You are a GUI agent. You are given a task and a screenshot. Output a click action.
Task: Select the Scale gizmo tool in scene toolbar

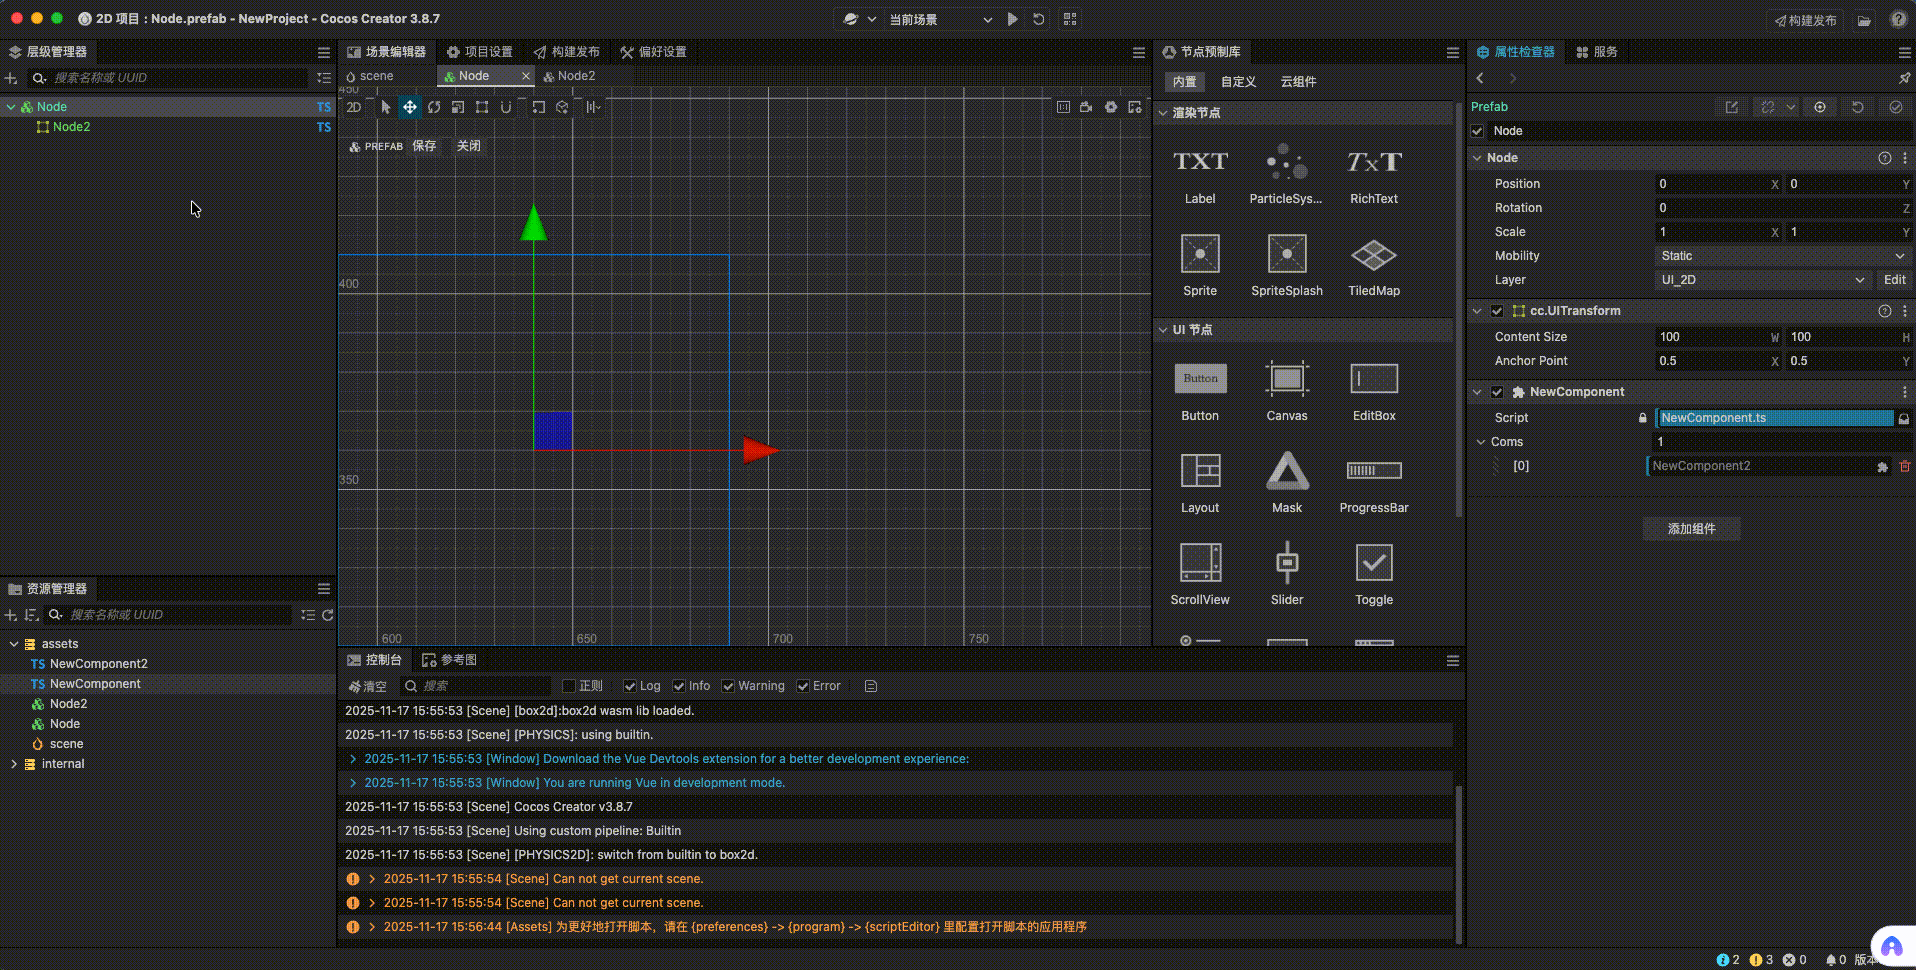coord(458,107)
